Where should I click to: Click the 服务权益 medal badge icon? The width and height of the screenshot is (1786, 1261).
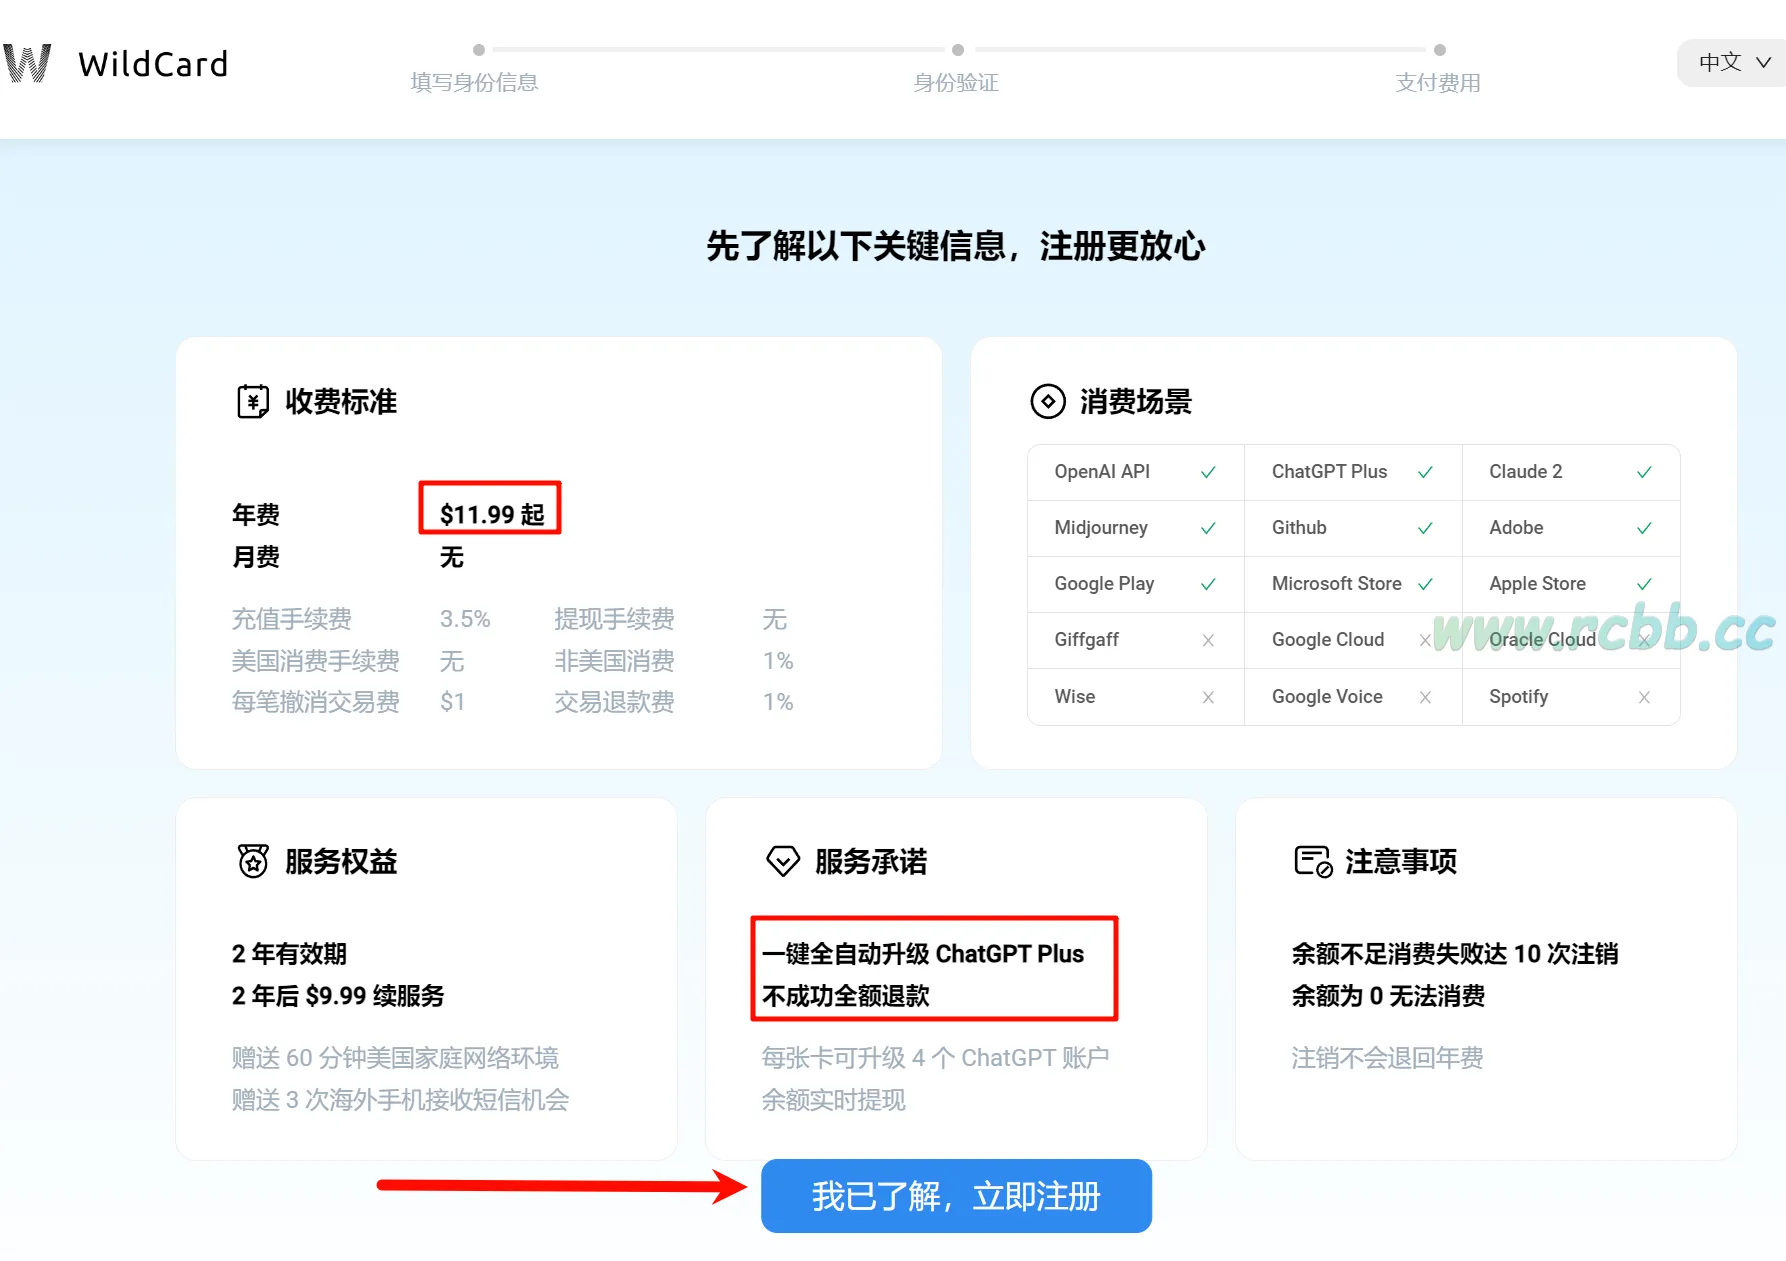pyautogui.click(x=253, y=861)
